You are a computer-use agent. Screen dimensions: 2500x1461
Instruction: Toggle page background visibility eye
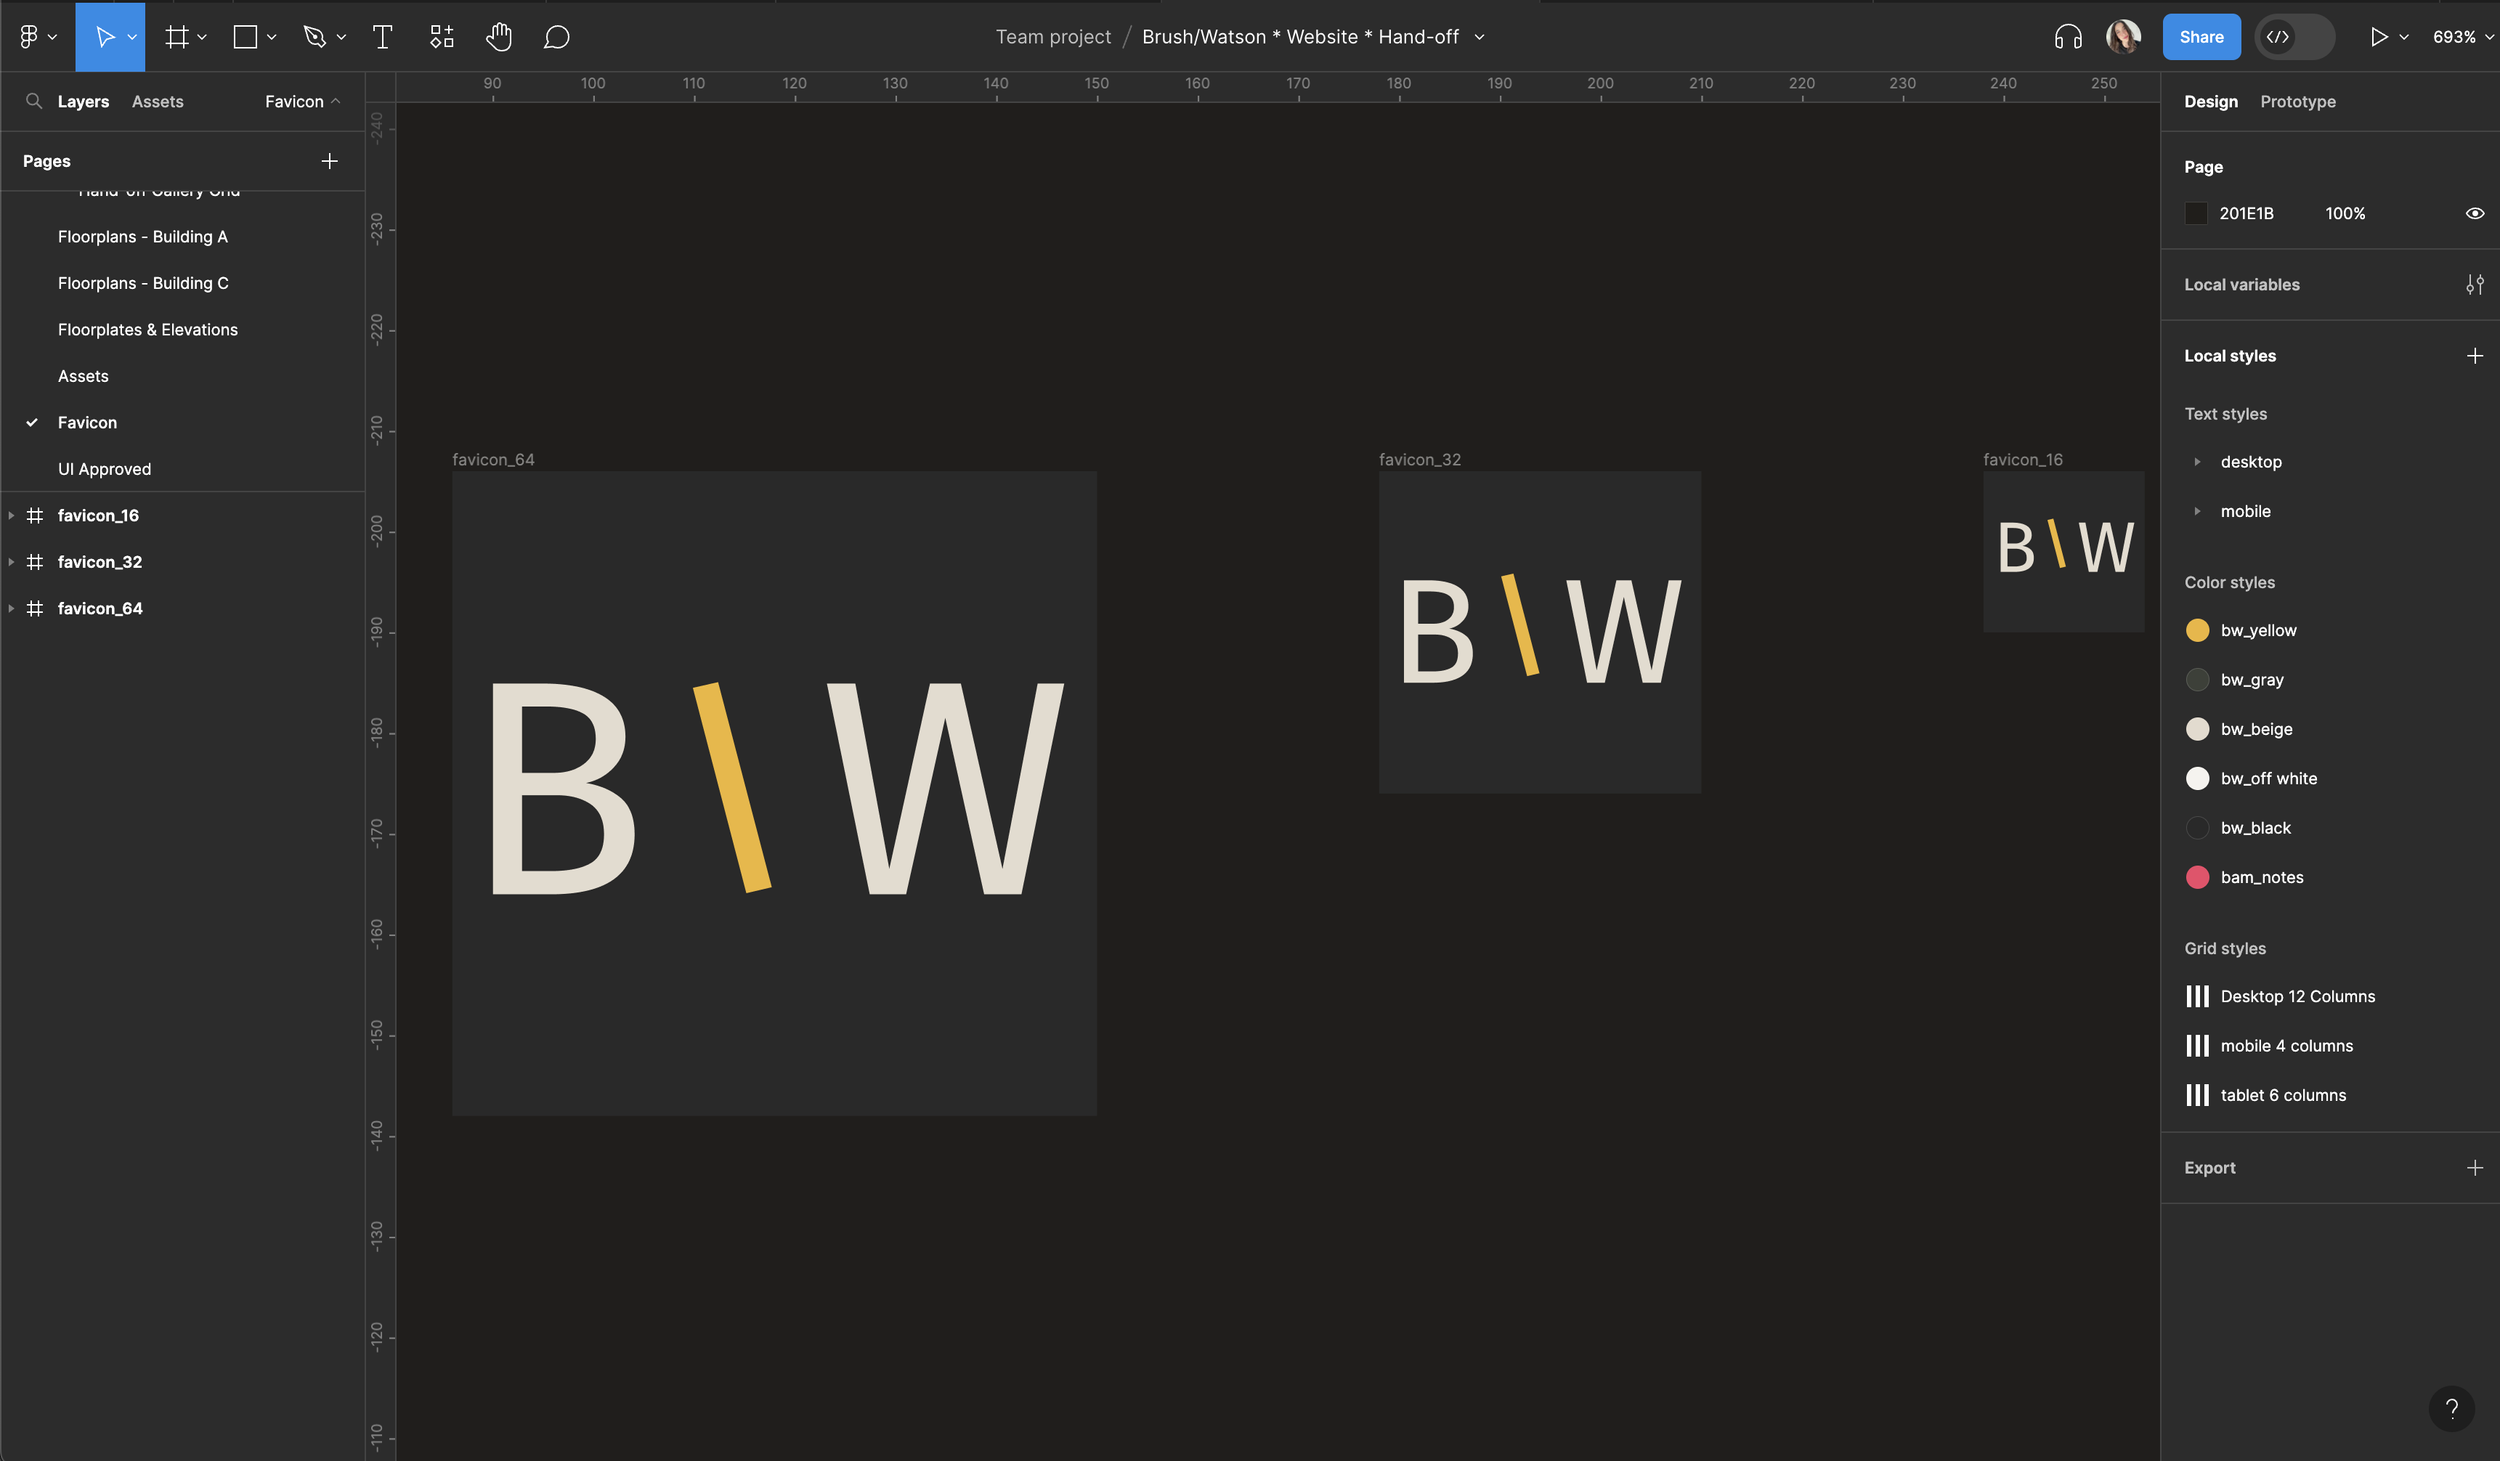[2474, 213]
